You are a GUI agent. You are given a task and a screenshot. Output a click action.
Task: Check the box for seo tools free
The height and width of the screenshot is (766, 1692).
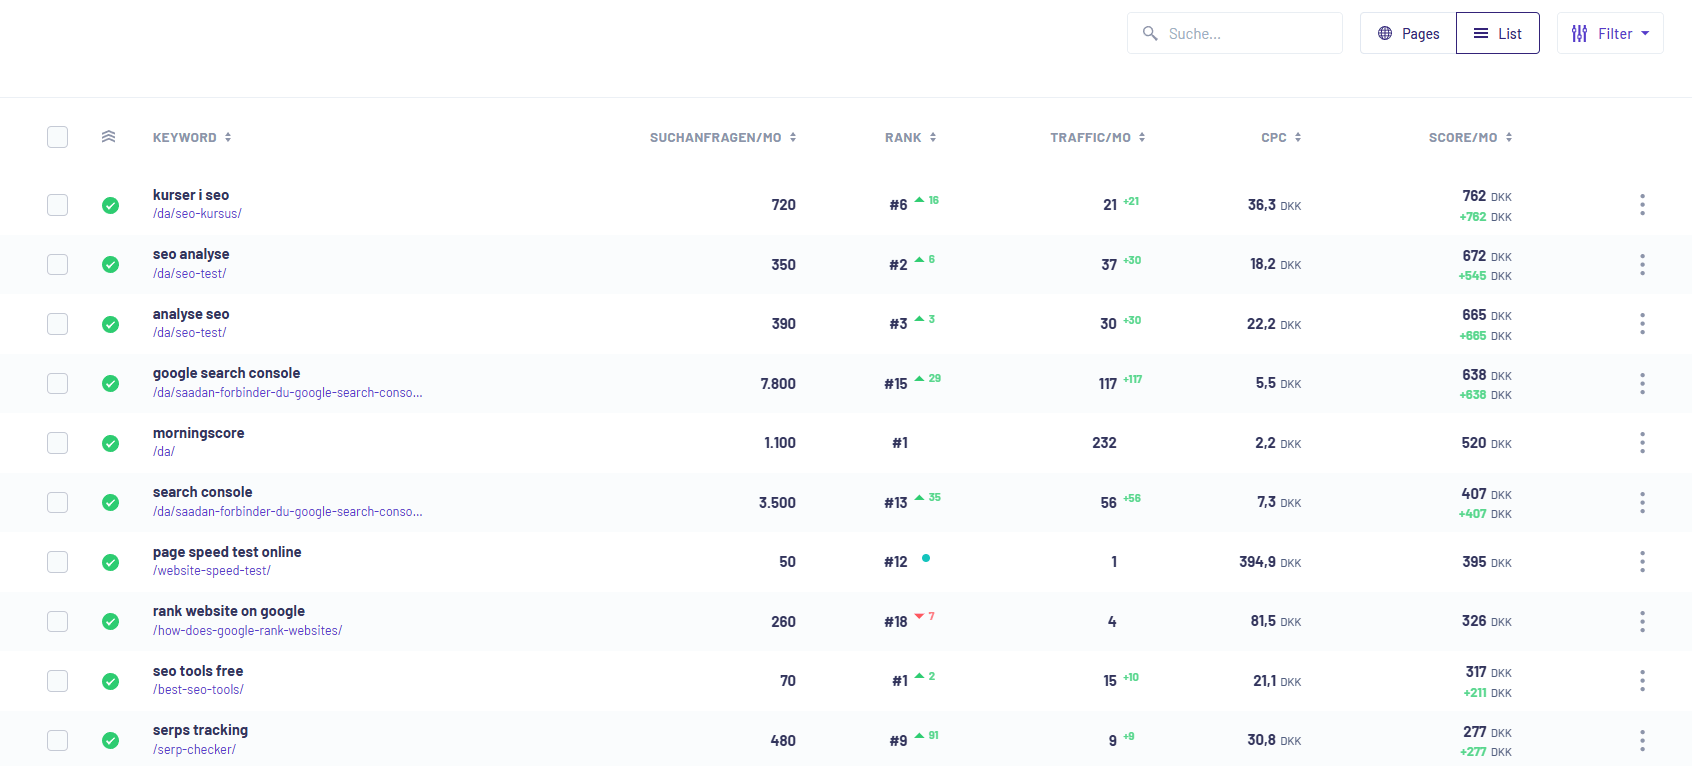coord(58,681)
